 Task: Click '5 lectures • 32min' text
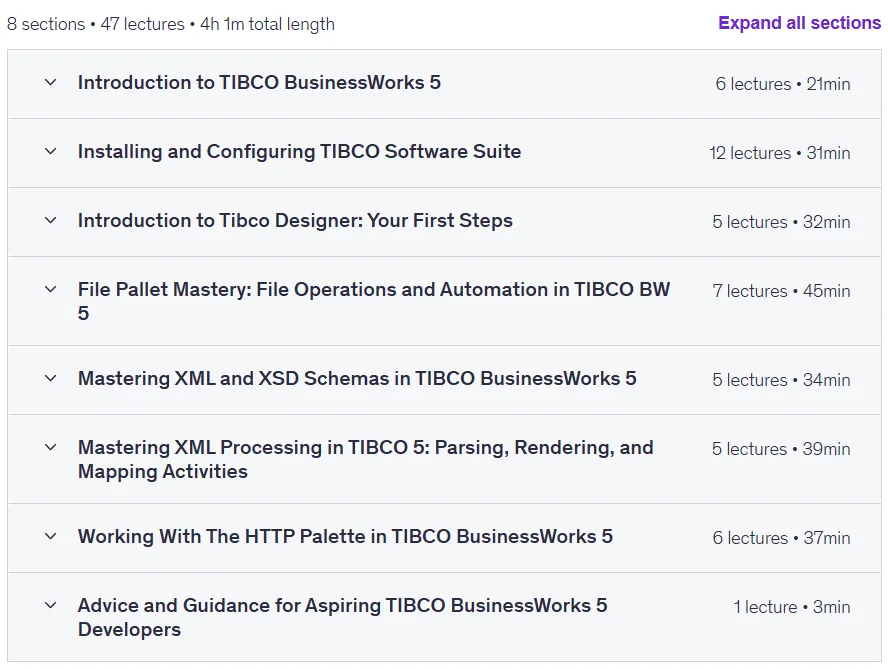click(x=781, y=223)
